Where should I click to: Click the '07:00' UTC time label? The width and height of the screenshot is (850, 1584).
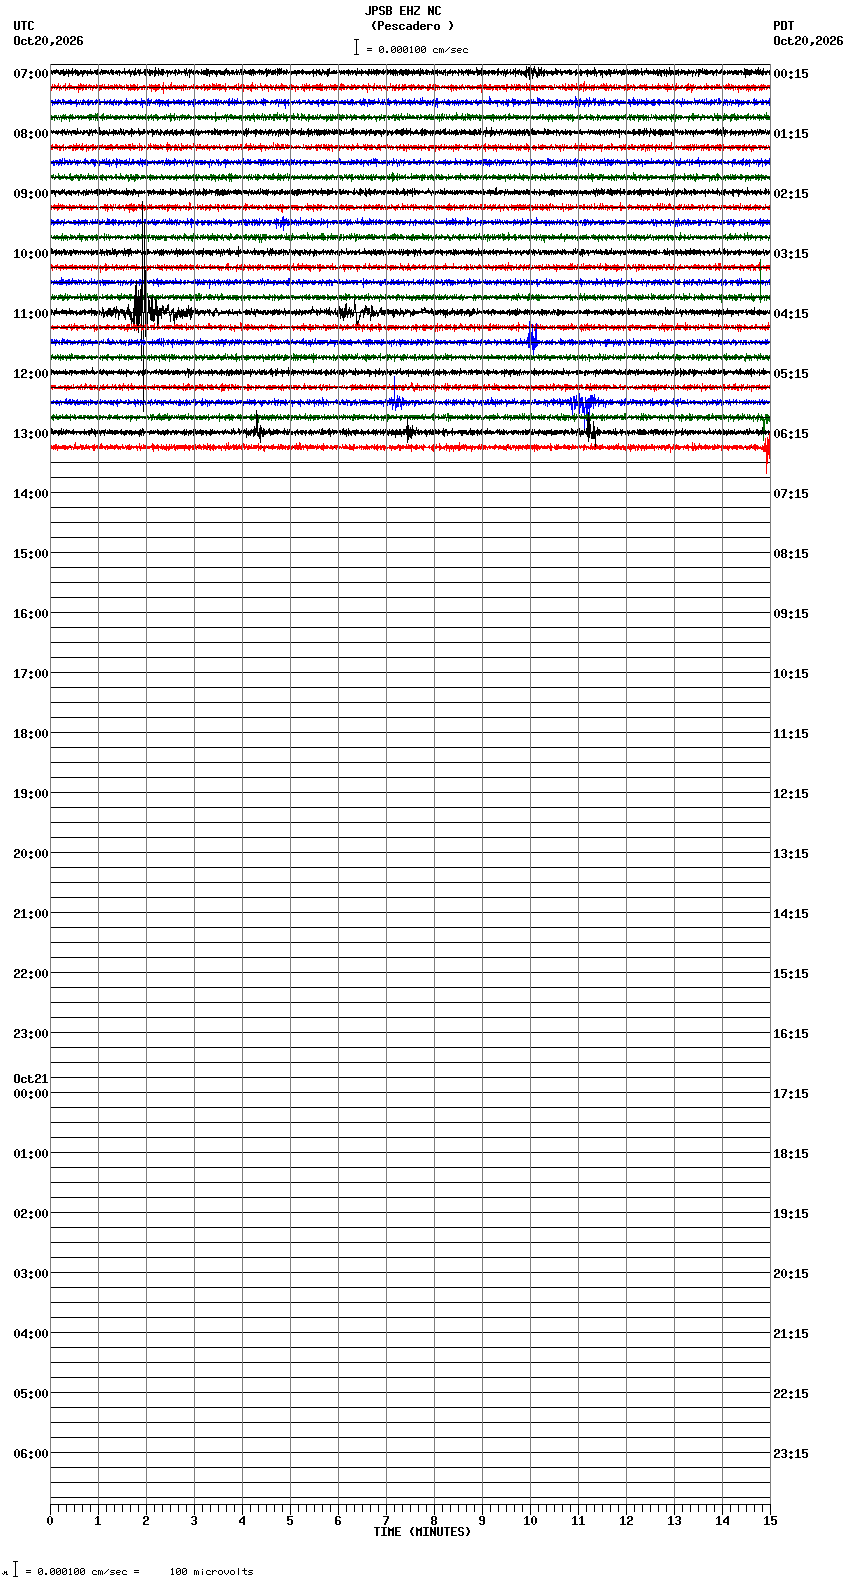coord(31,74)
